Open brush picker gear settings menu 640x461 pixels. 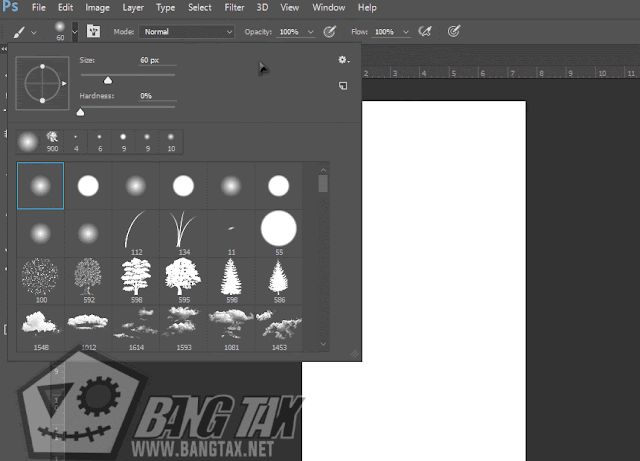pyautogui.click(x=344, y=60)
